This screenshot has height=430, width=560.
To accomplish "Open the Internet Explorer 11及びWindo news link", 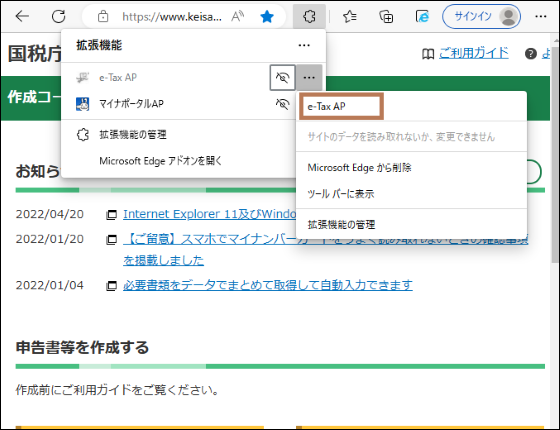I will 210,214.
